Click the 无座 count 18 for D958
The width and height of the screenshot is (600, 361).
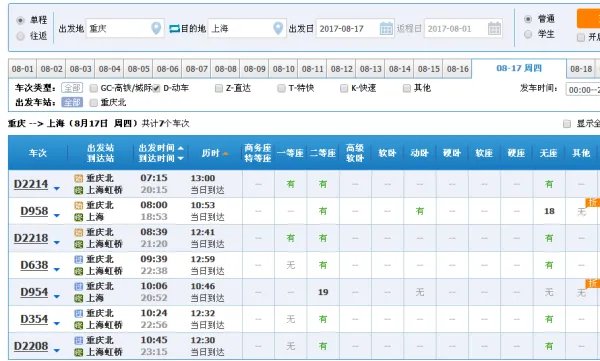click(x=549, y=211)
